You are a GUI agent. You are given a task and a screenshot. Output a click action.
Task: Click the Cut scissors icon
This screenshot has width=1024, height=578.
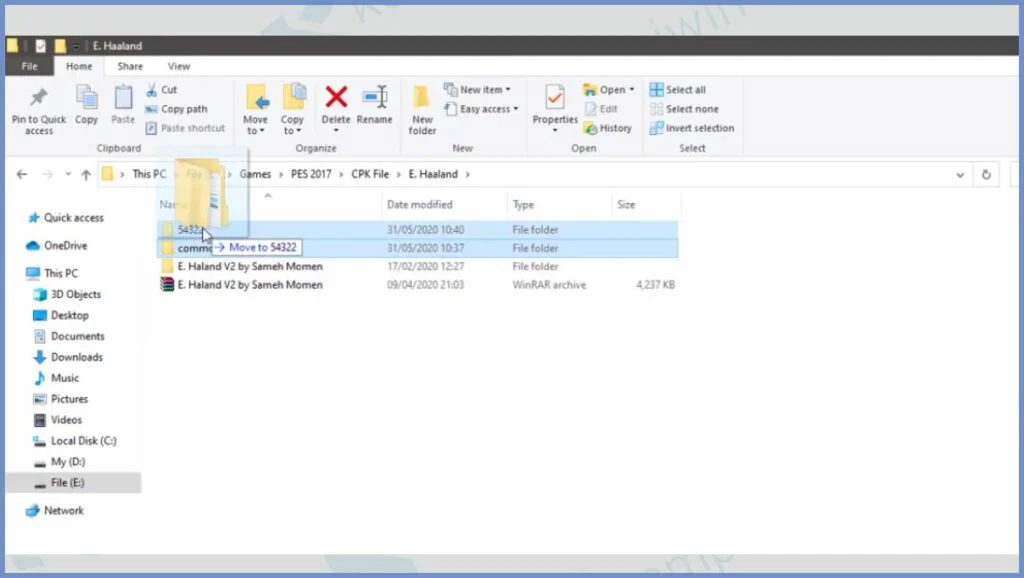pyautogui.click(x=152, y=90)
